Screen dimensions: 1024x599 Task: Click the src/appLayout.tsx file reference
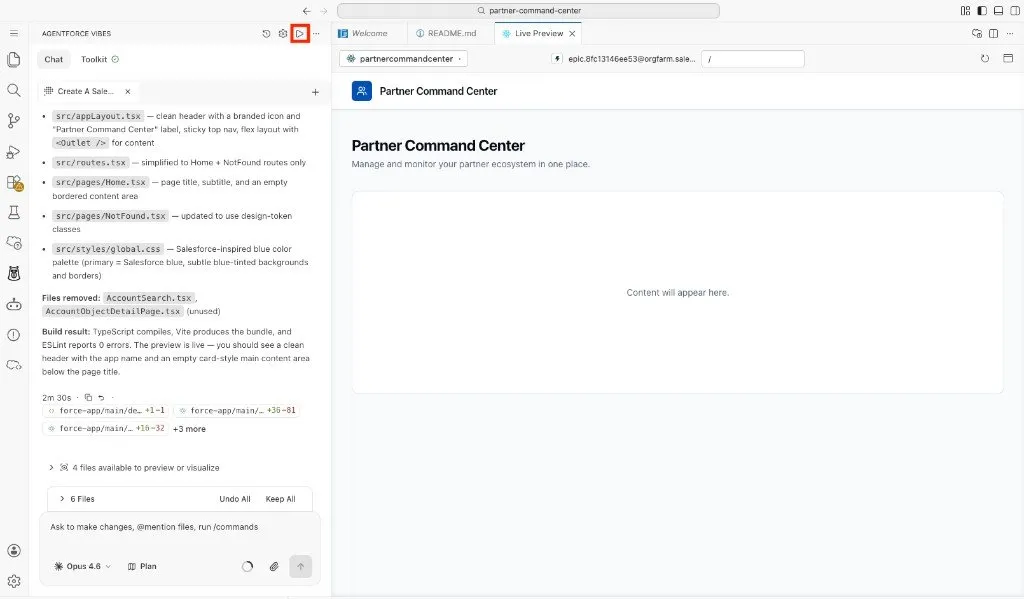pyautogui.click(x=98, y=116)
